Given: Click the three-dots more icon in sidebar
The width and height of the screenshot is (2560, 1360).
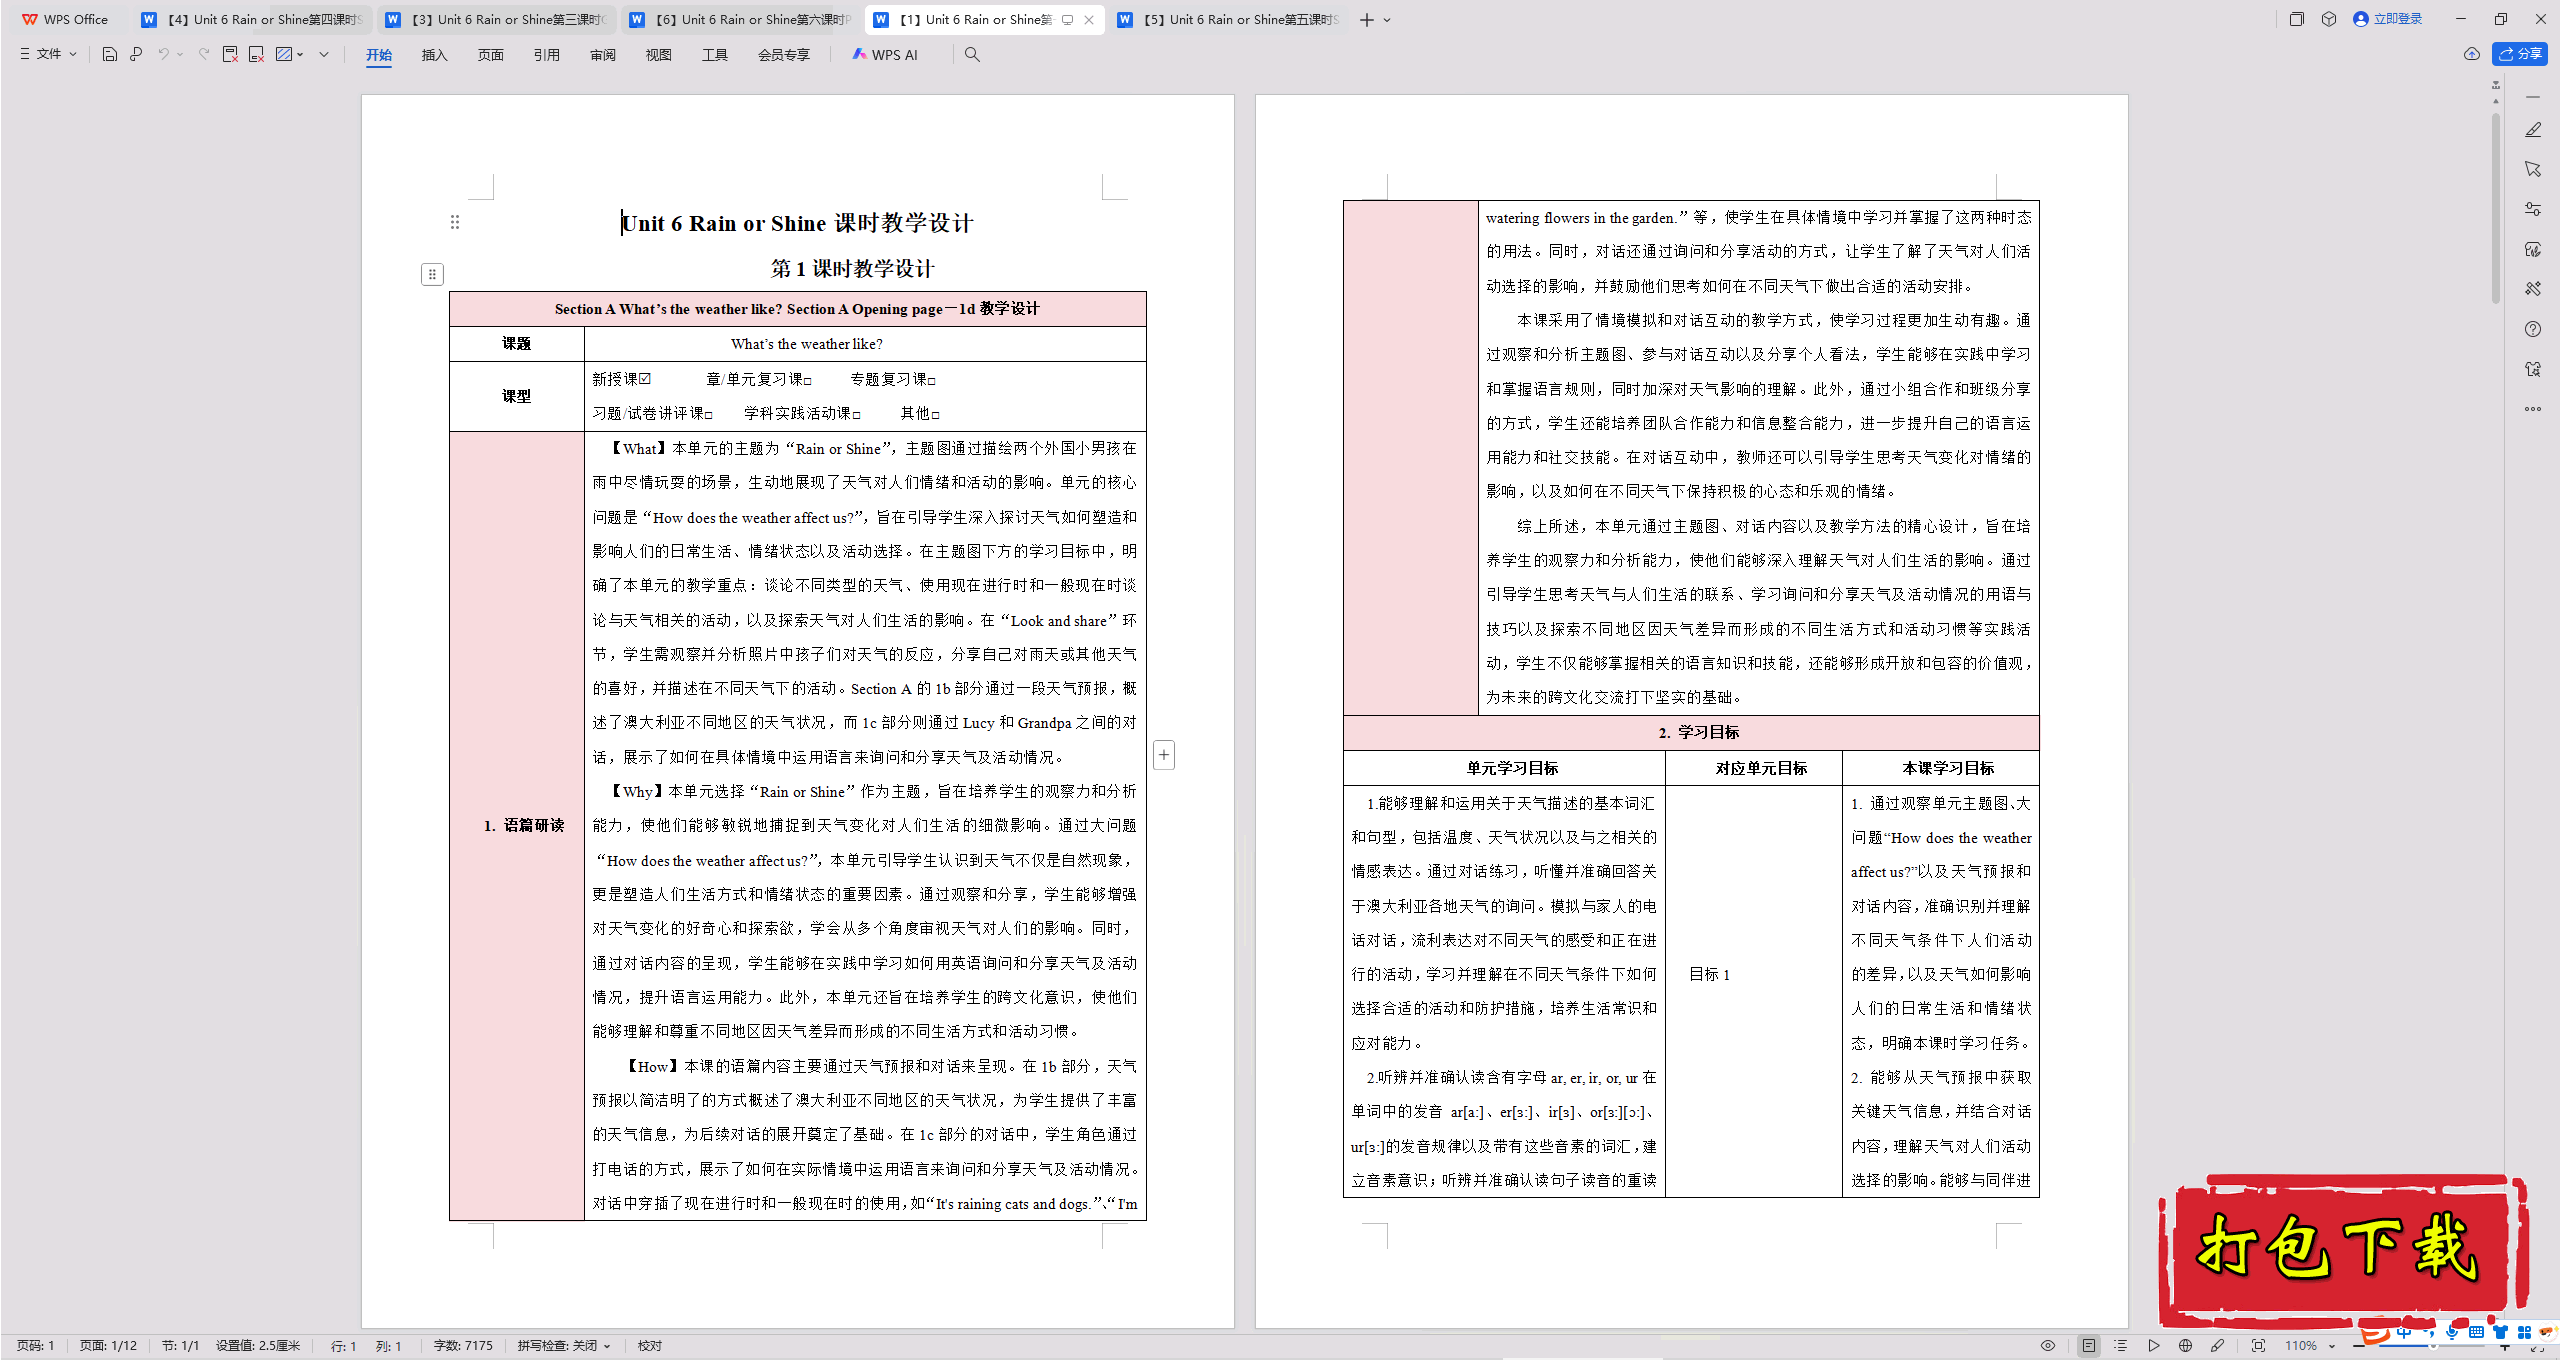Looking at the screenshot, I should click(2532, 409).
